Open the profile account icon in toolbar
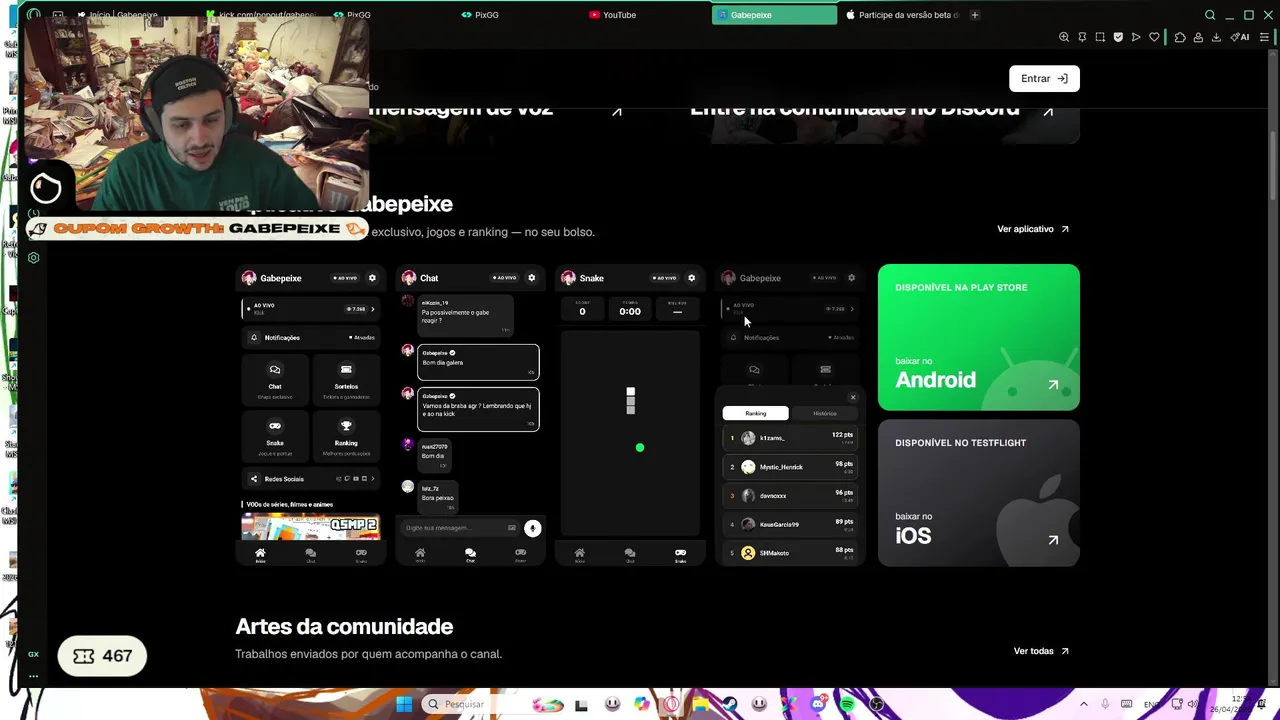1280x720 pixels. point(1198,37)
